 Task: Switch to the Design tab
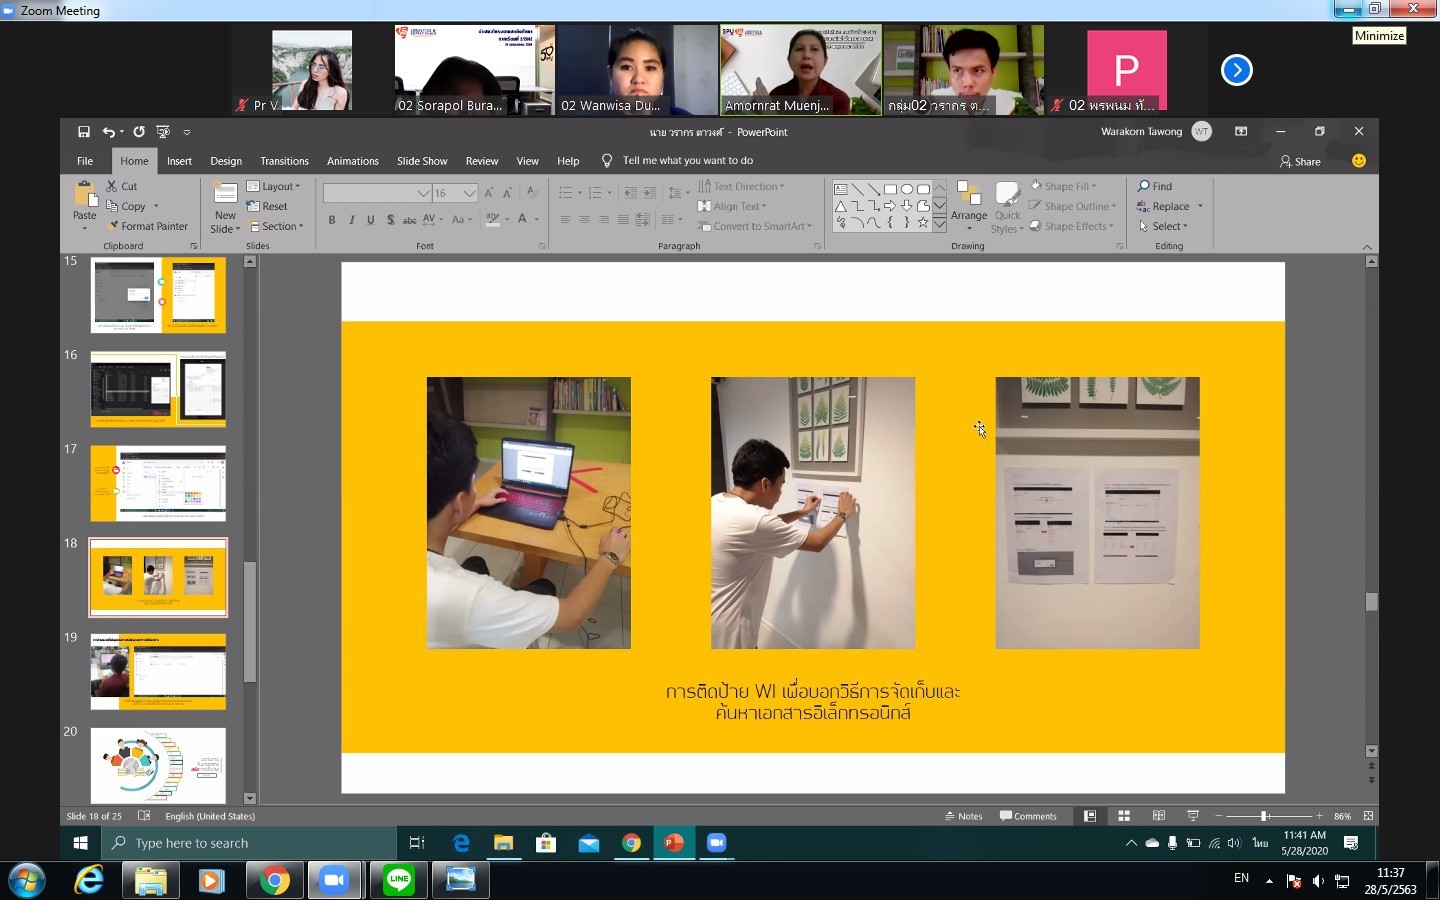[x=226, y=161]
